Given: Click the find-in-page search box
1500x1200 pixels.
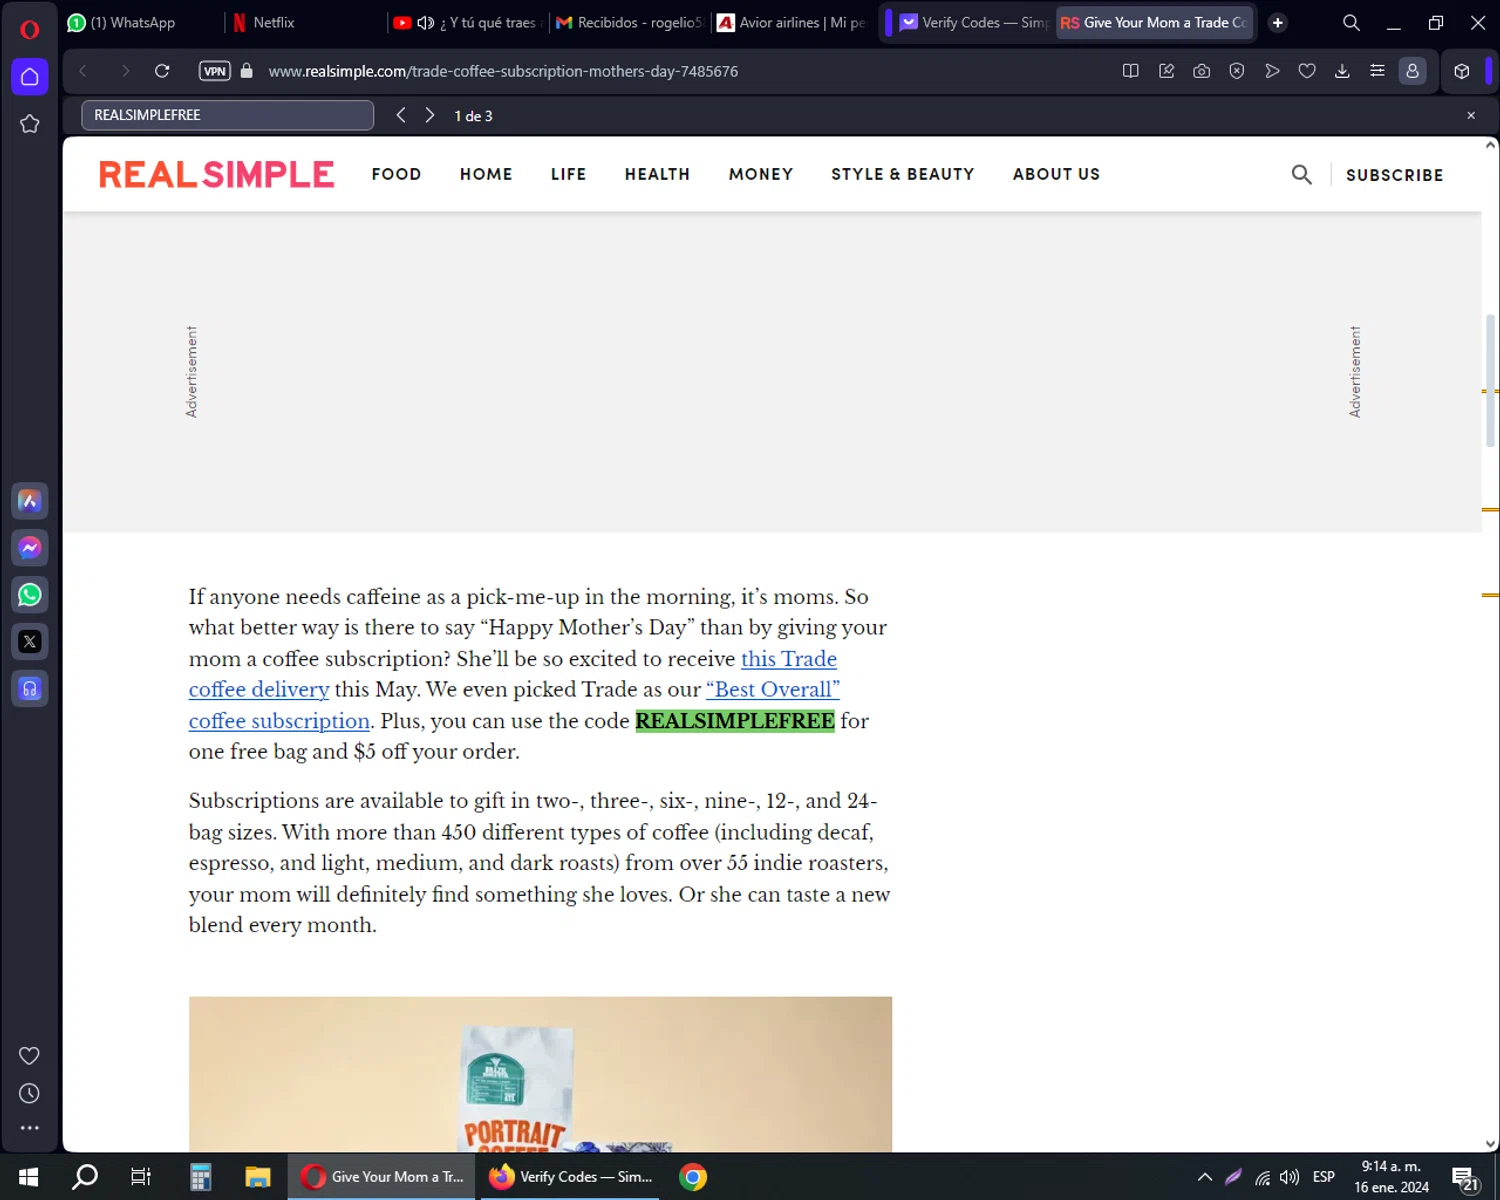Looking at the screenshot, I should coord(227,115).
